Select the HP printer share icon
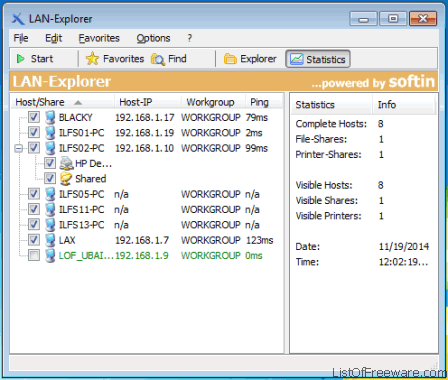The width and height of the screenshot is (448, 380). click(66, 163)
